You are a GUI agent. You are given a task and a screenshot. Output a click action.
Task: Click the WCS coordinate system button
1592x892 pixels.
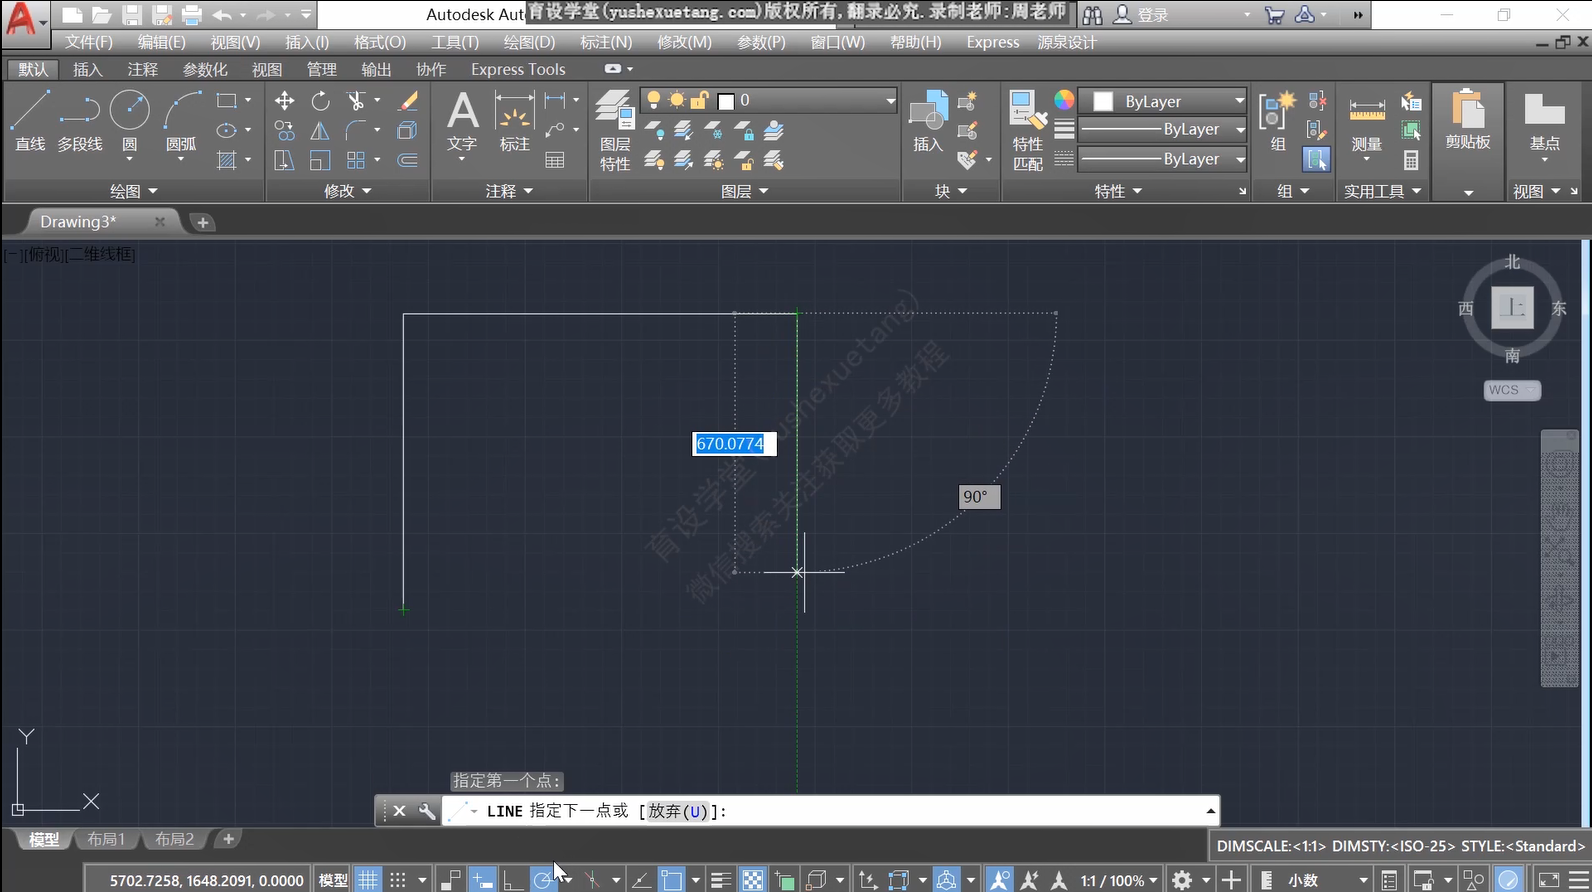click(1512, 390)
